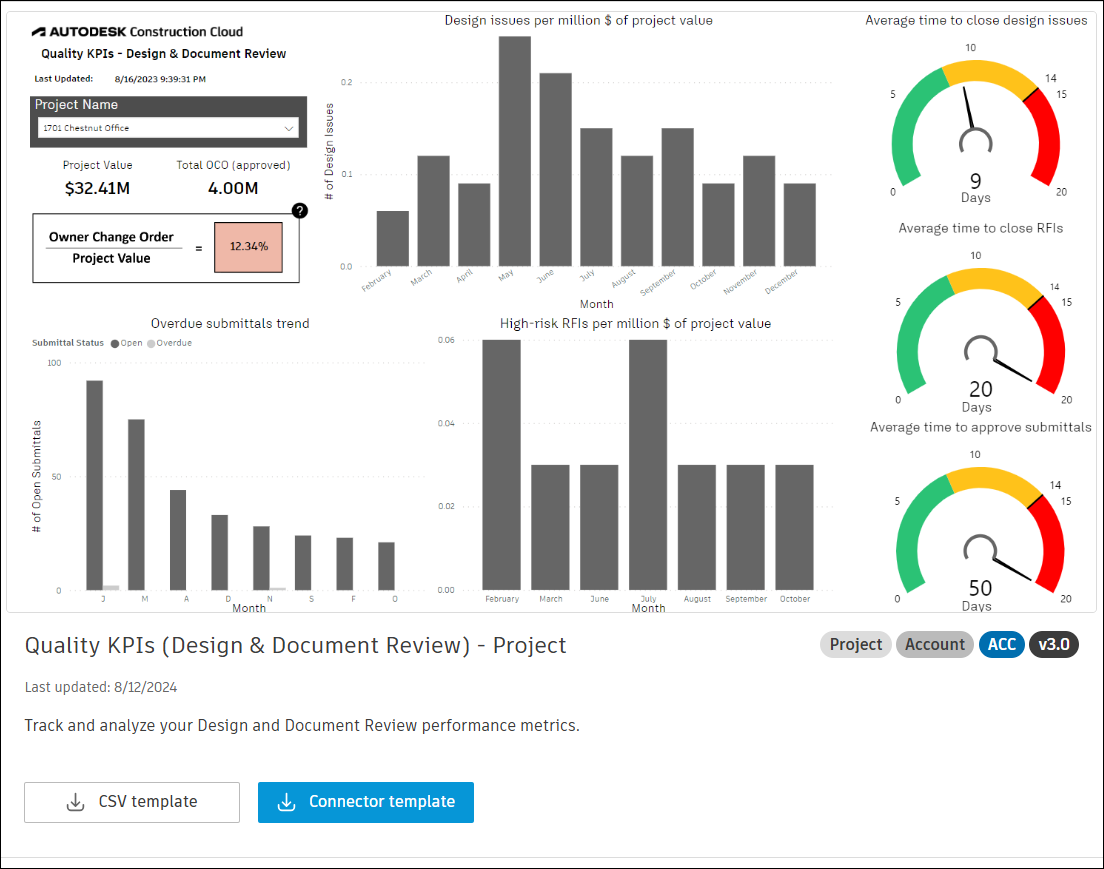Click February bar in design issues chart
Image resolution: width=1104 pixels, height=869 pixels.
(x=393, y=239)
